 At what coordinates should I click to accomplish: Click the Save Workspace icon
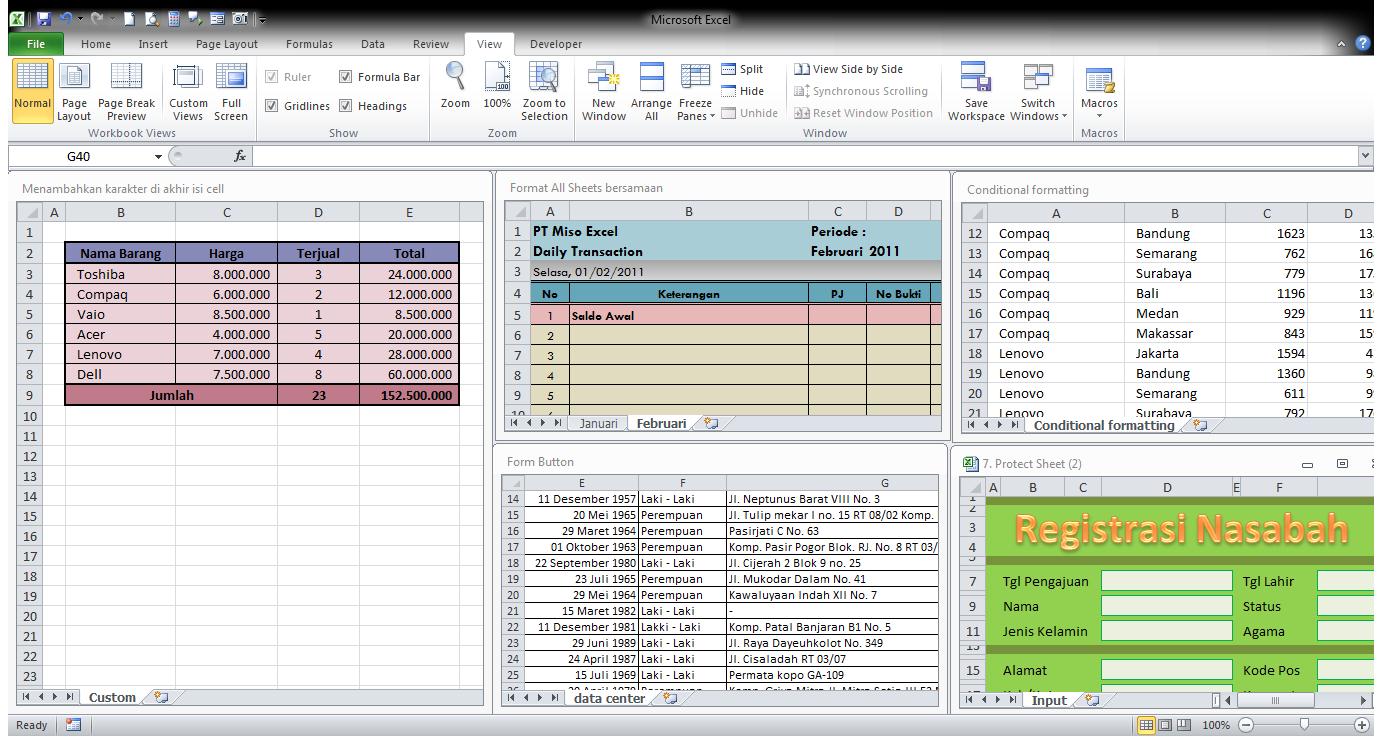(x=975, y=90)
